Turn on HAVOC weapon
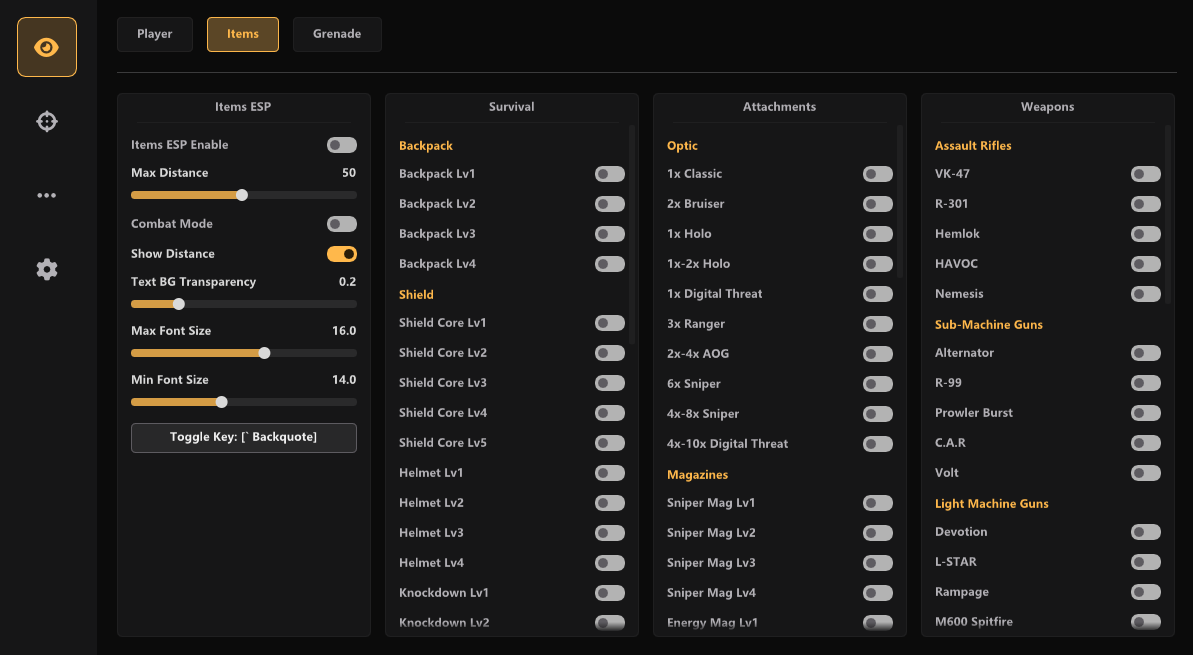Screen dimensions: 1193x655 pos(1145,264)
